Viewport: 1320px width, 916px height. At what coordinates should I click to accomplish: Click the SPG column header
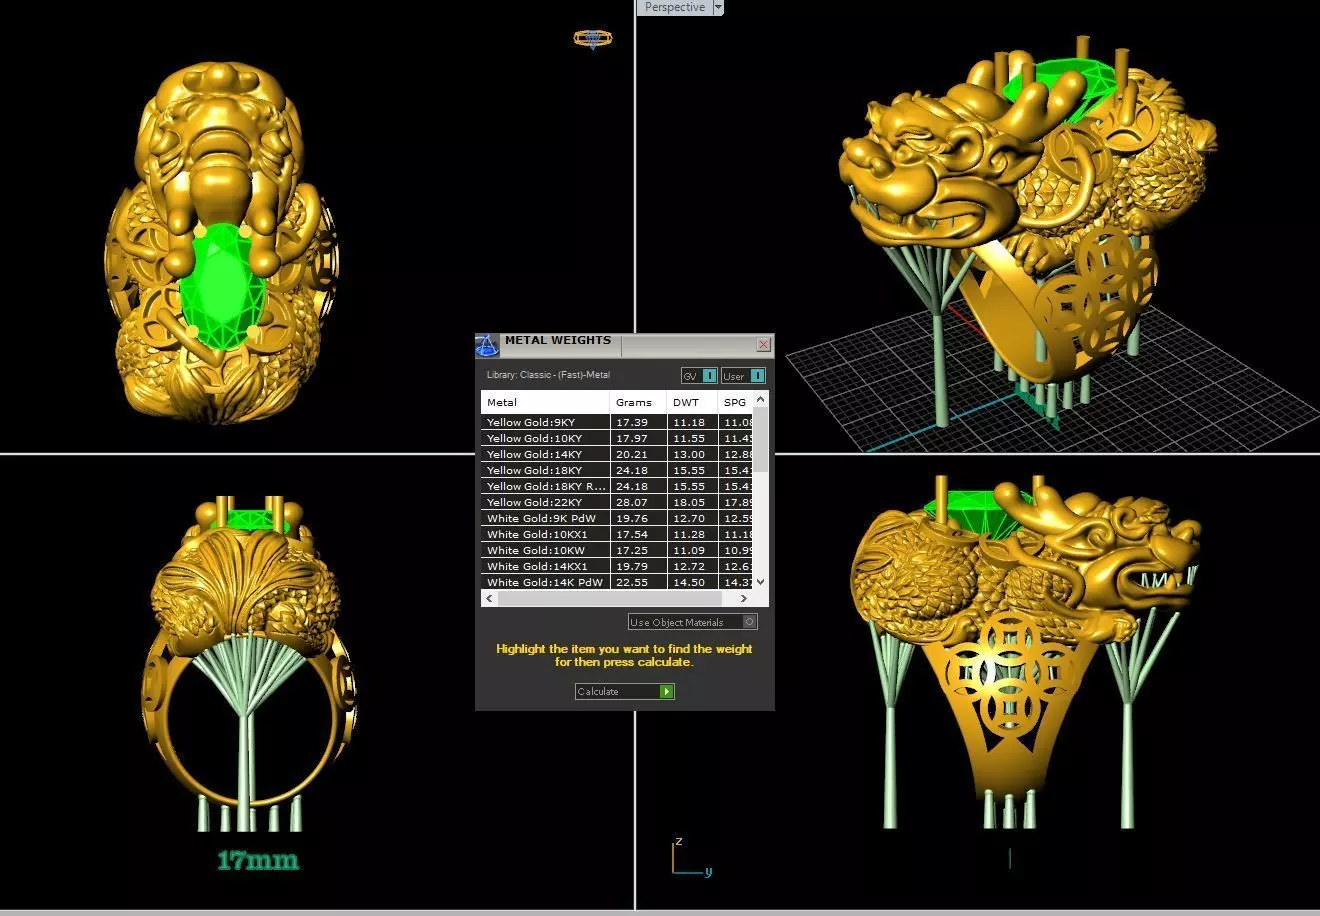735,402
